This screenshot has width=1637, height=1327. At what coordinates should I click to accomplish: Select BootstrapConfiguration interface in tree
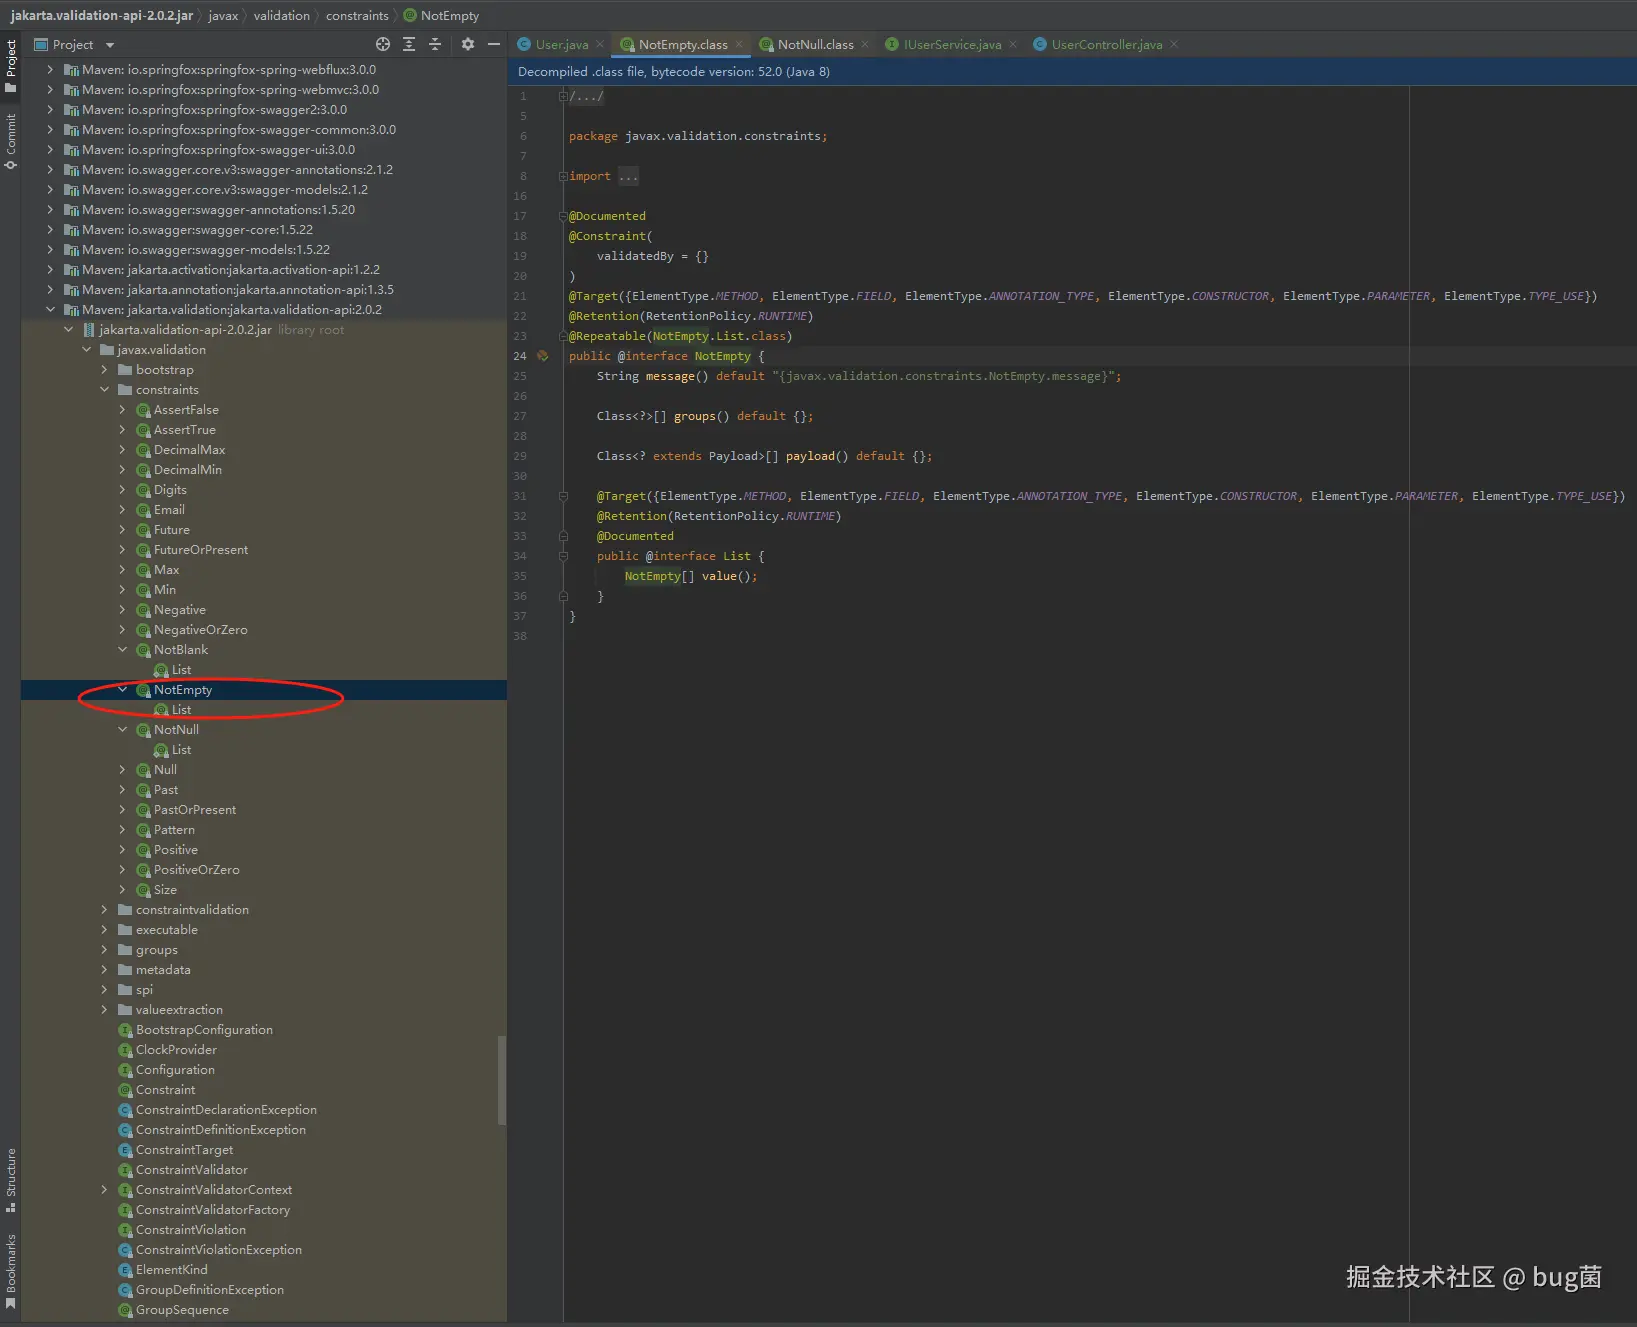click(204, 1030)
